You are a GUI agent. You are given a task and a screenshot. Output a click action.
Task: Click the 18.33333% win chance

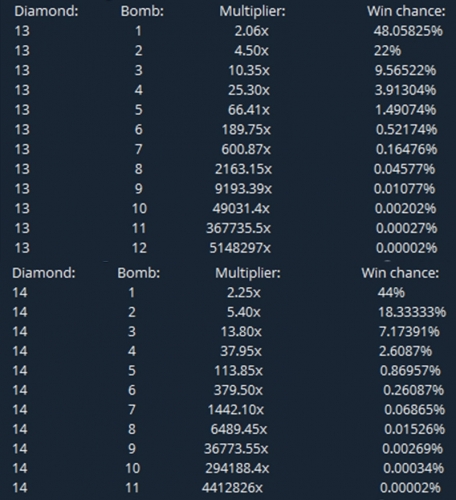pyautogui.click(x=412, y=312)
